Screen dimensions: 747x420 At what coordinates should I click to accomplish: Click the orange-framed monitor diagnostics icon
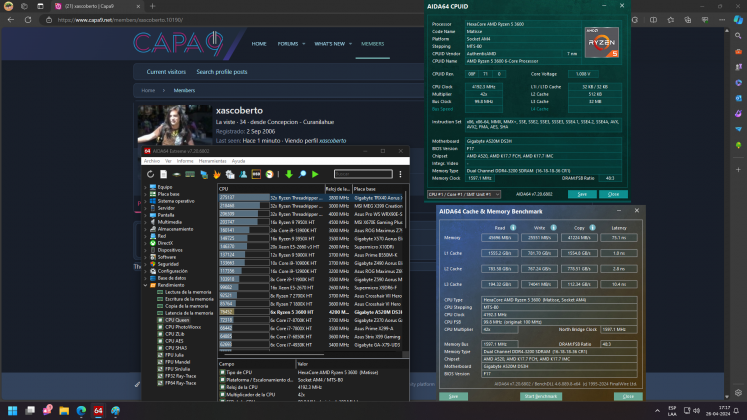[256, 174]
